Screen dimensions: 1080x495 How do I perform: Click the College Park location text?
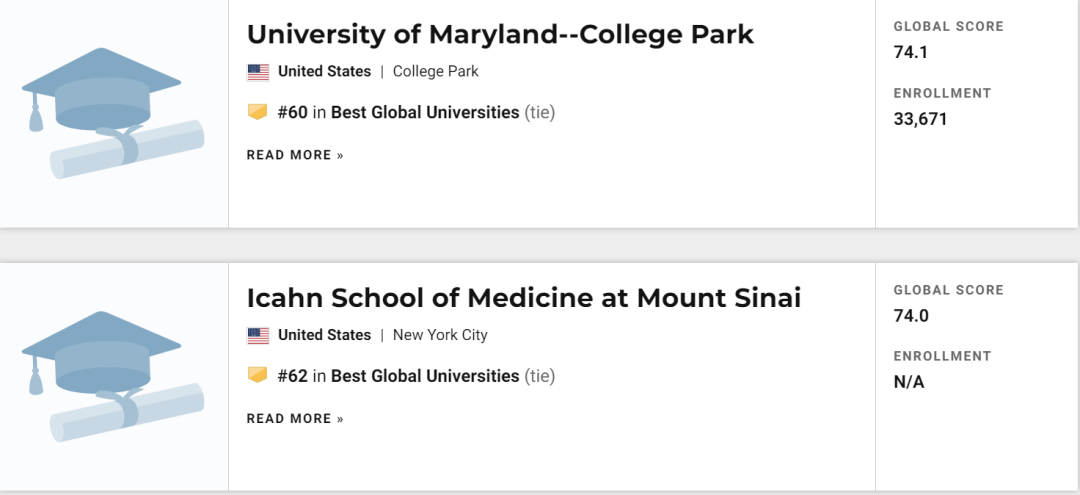(x=435, y=72)
